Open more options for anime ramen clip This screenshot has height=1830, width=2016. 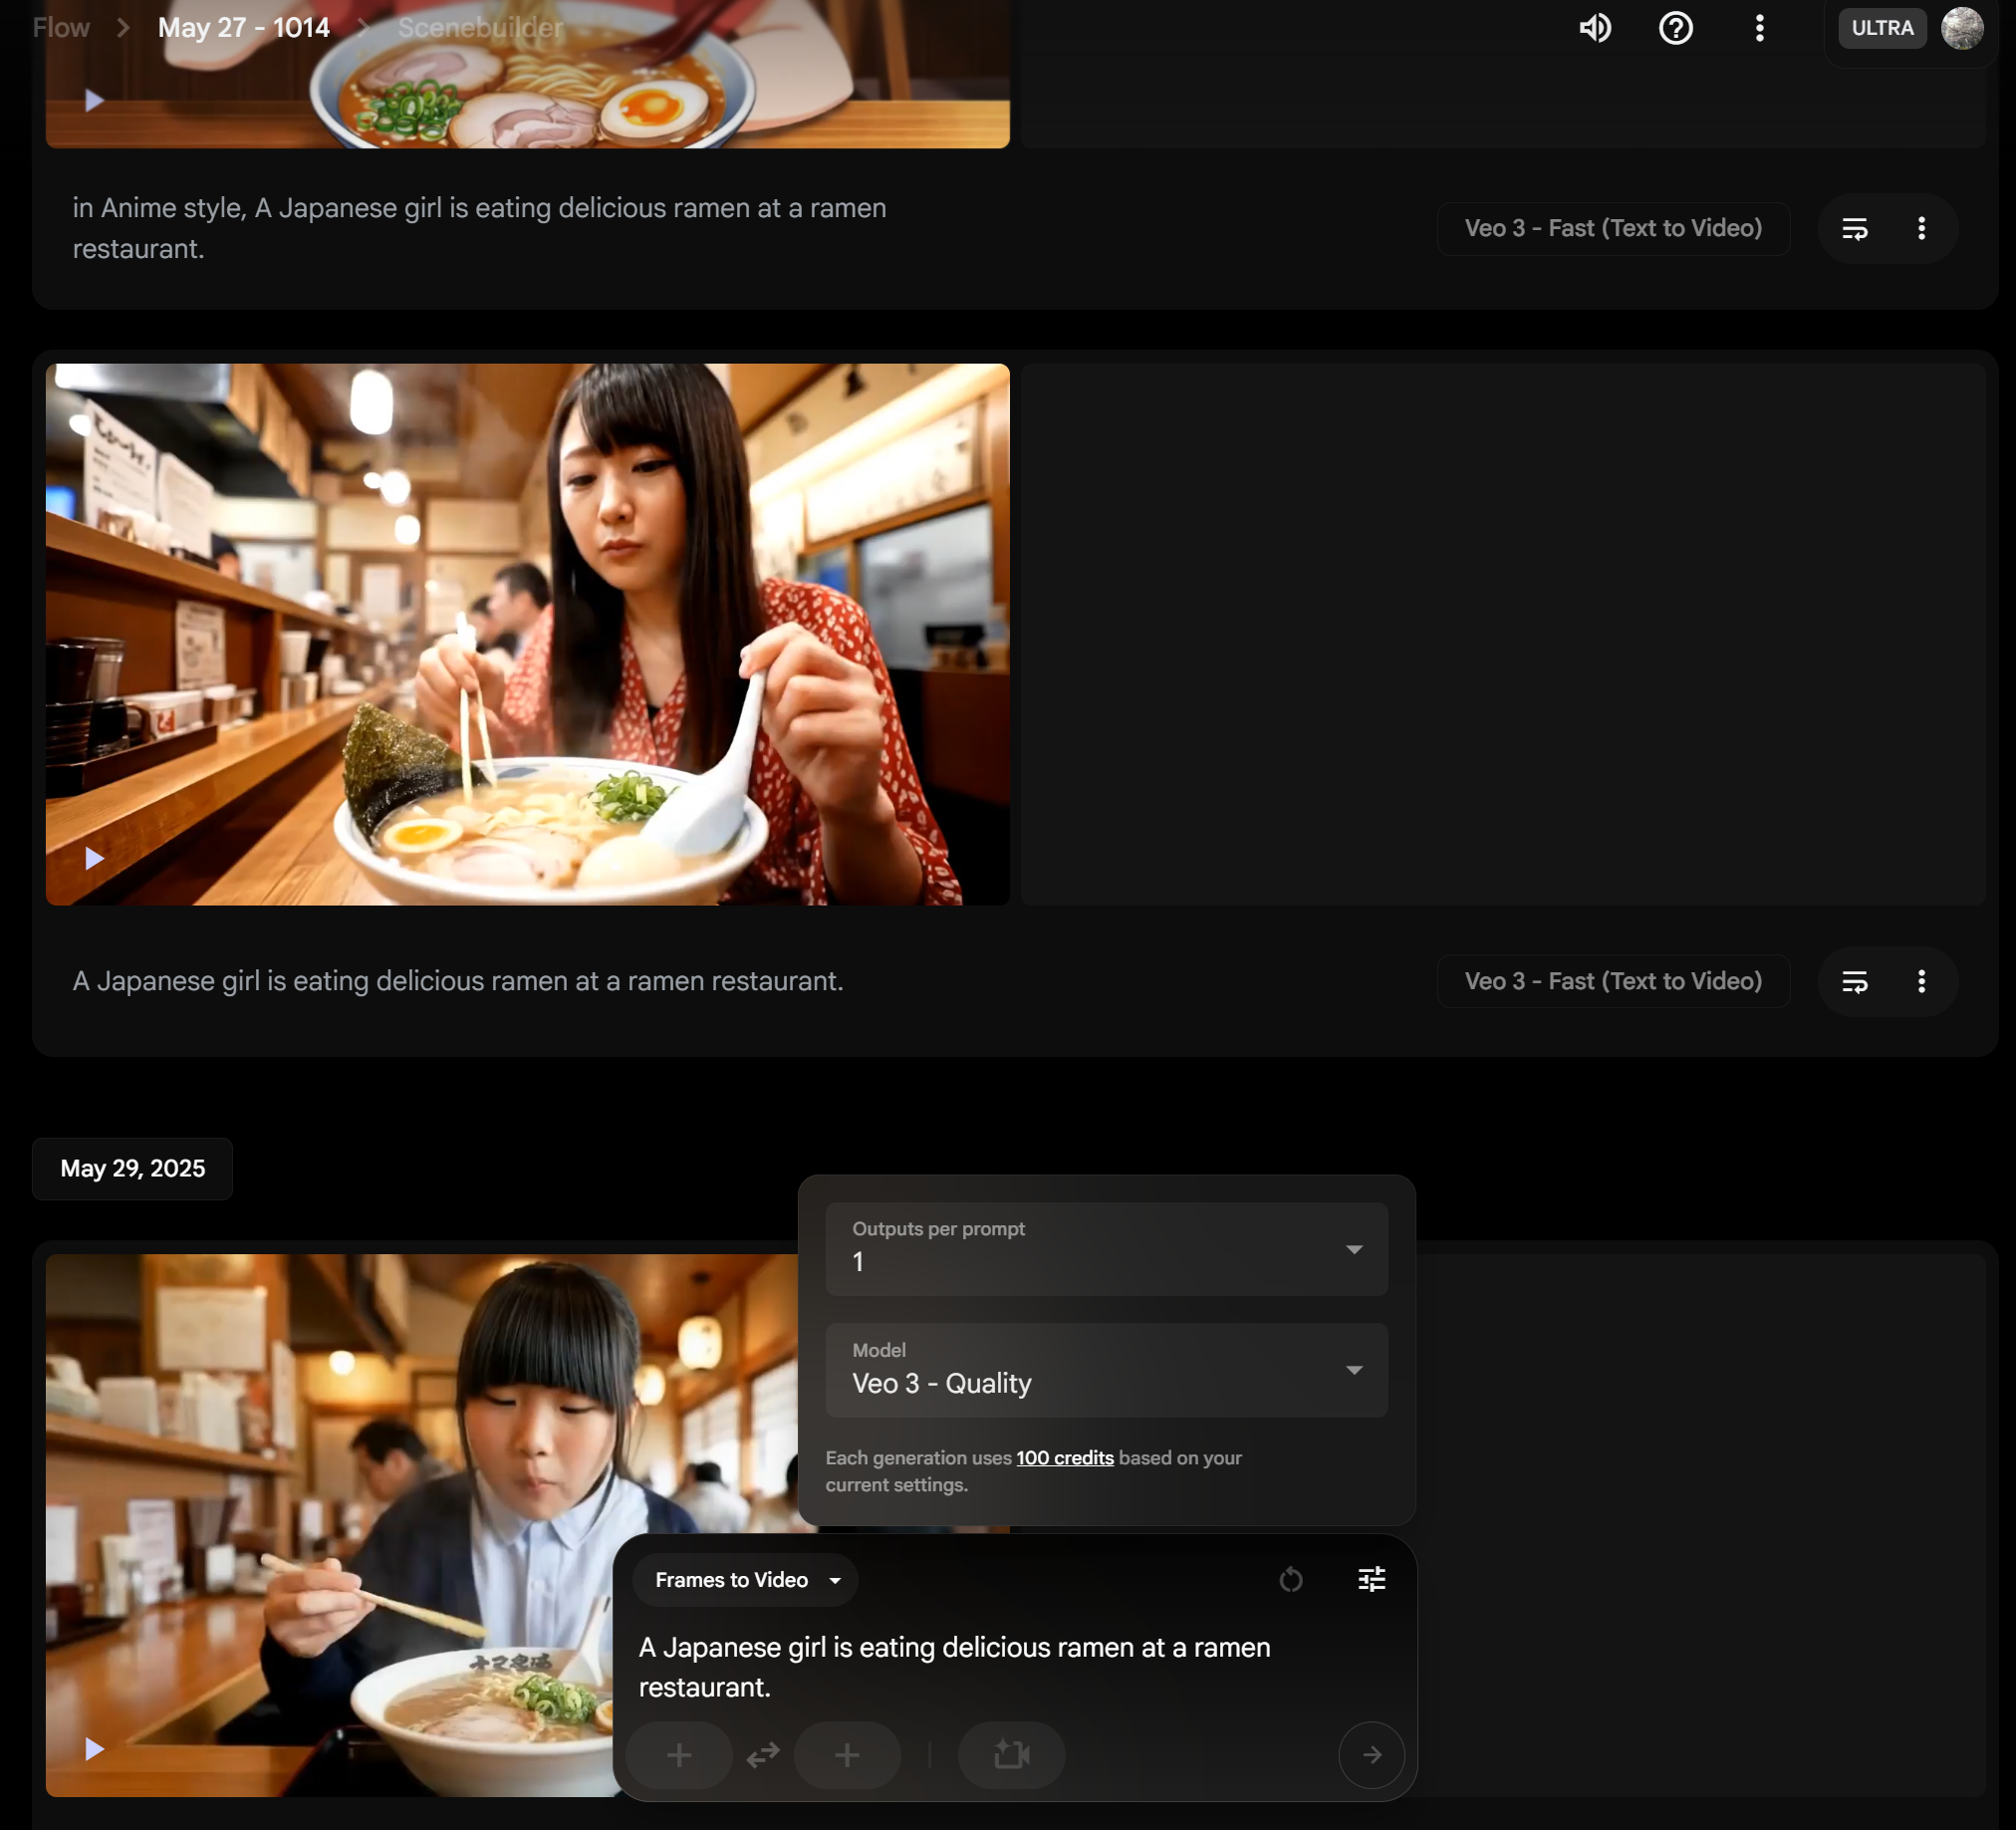click(1921, 229)
